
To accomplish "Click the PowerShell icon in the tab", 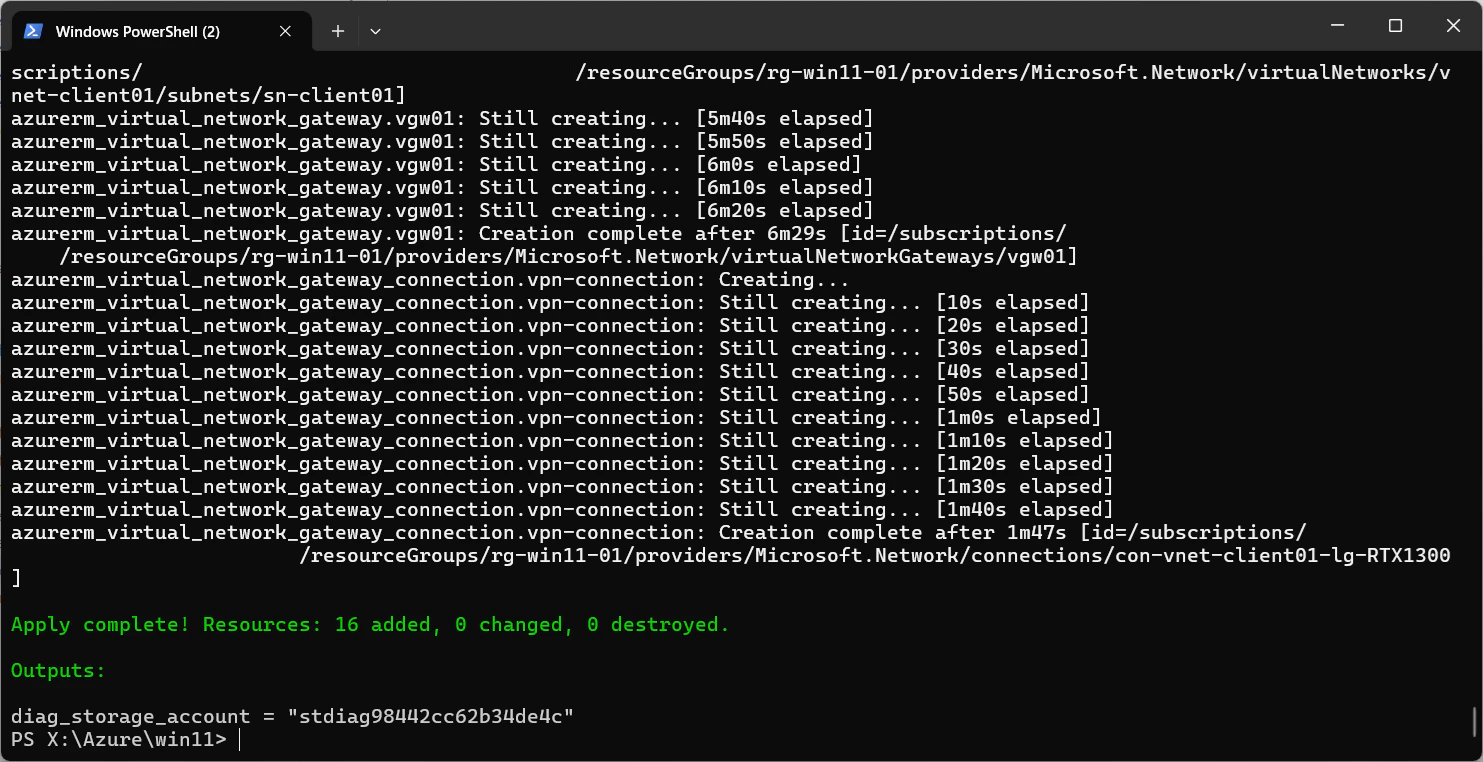I will point(32,31).
